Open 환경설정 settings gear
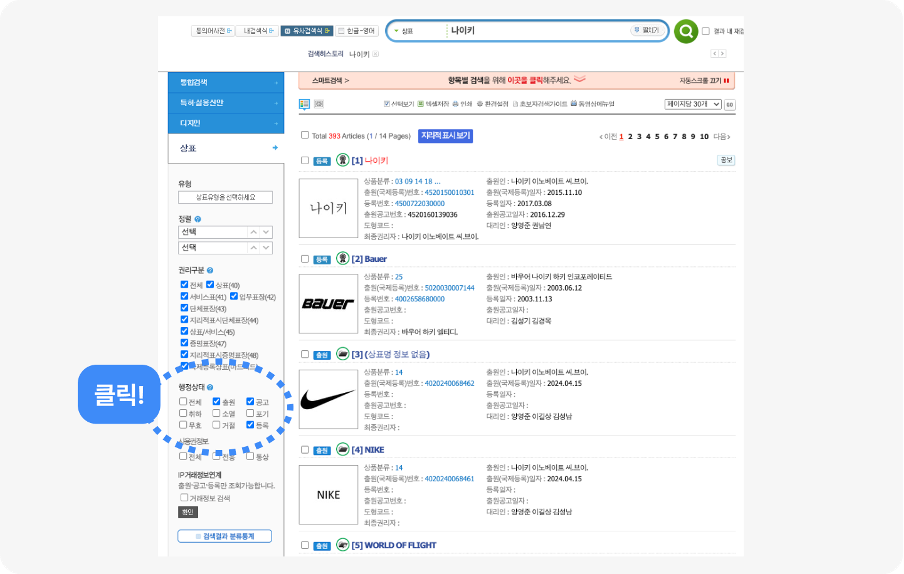This screenshot has height=574, width=904. (480, 104)
